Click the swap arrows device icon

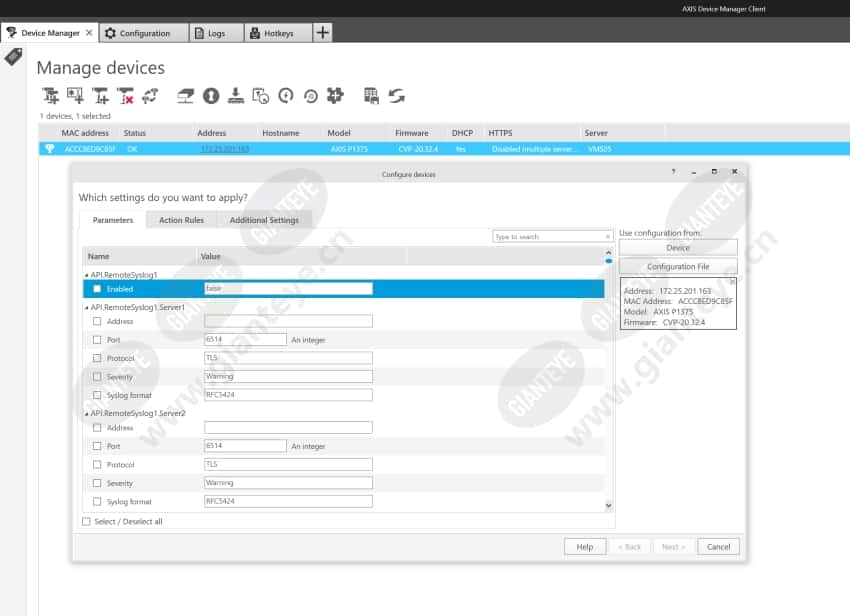pyautogui.click(x=150, y=96)
